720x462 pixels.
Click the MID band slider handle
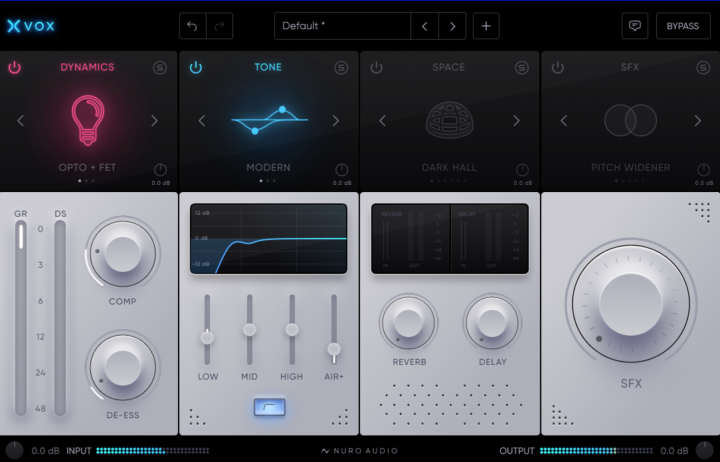[249, 329]
